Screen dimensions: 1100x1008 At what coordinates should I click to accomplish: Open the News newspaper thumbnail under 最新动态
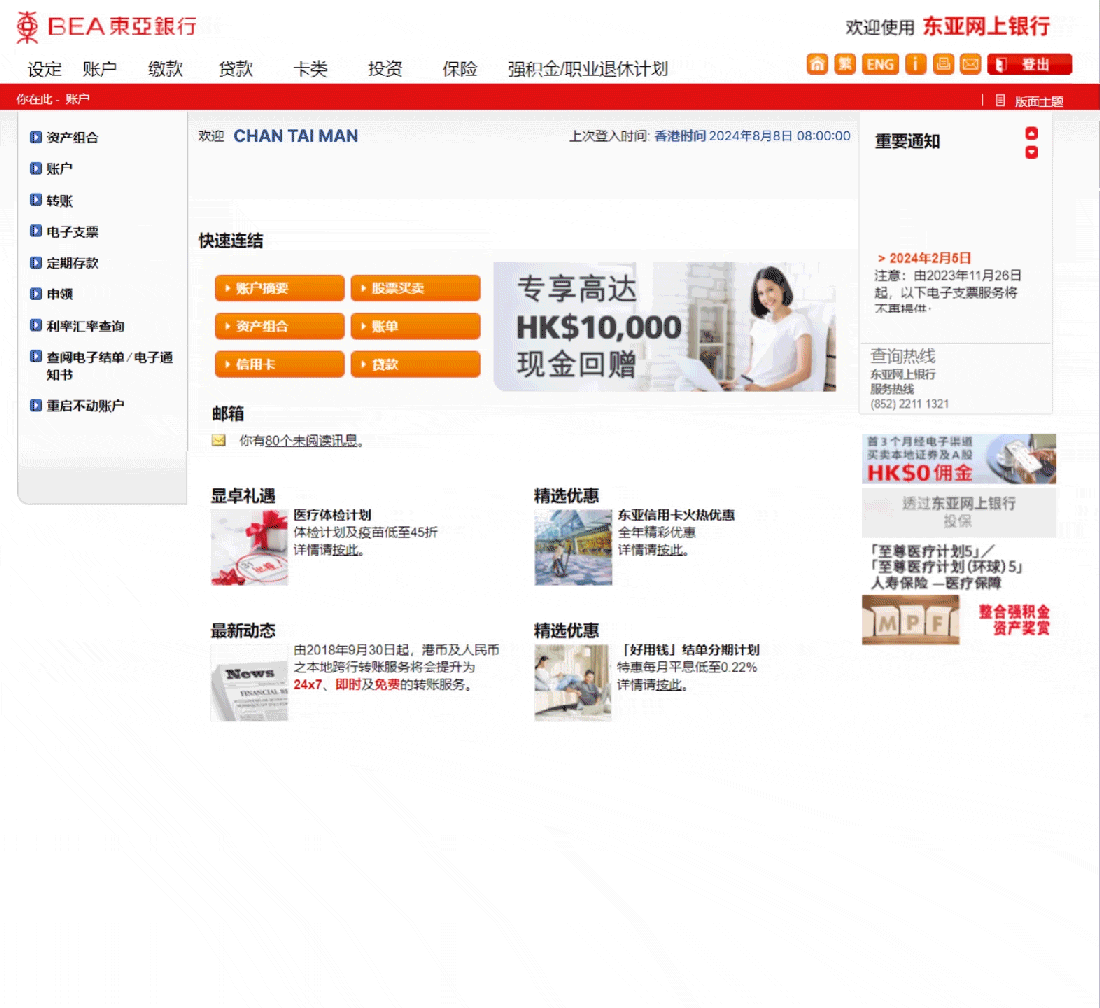pos(250,683)
